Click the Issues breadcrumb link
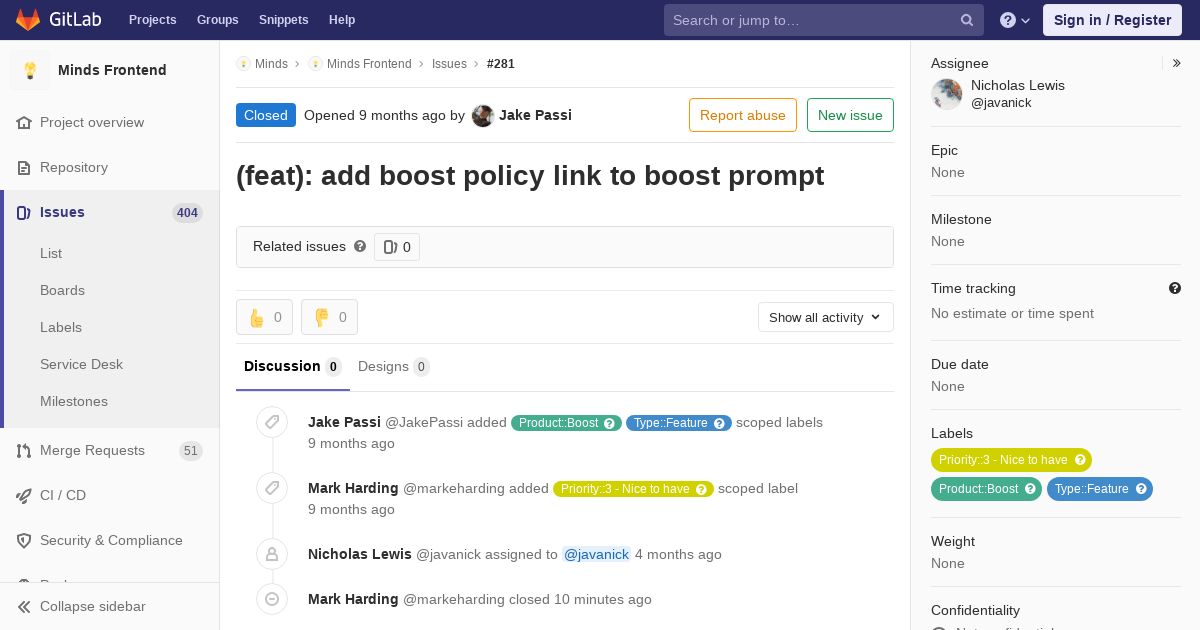1200x630 pixels. (449, 64)
